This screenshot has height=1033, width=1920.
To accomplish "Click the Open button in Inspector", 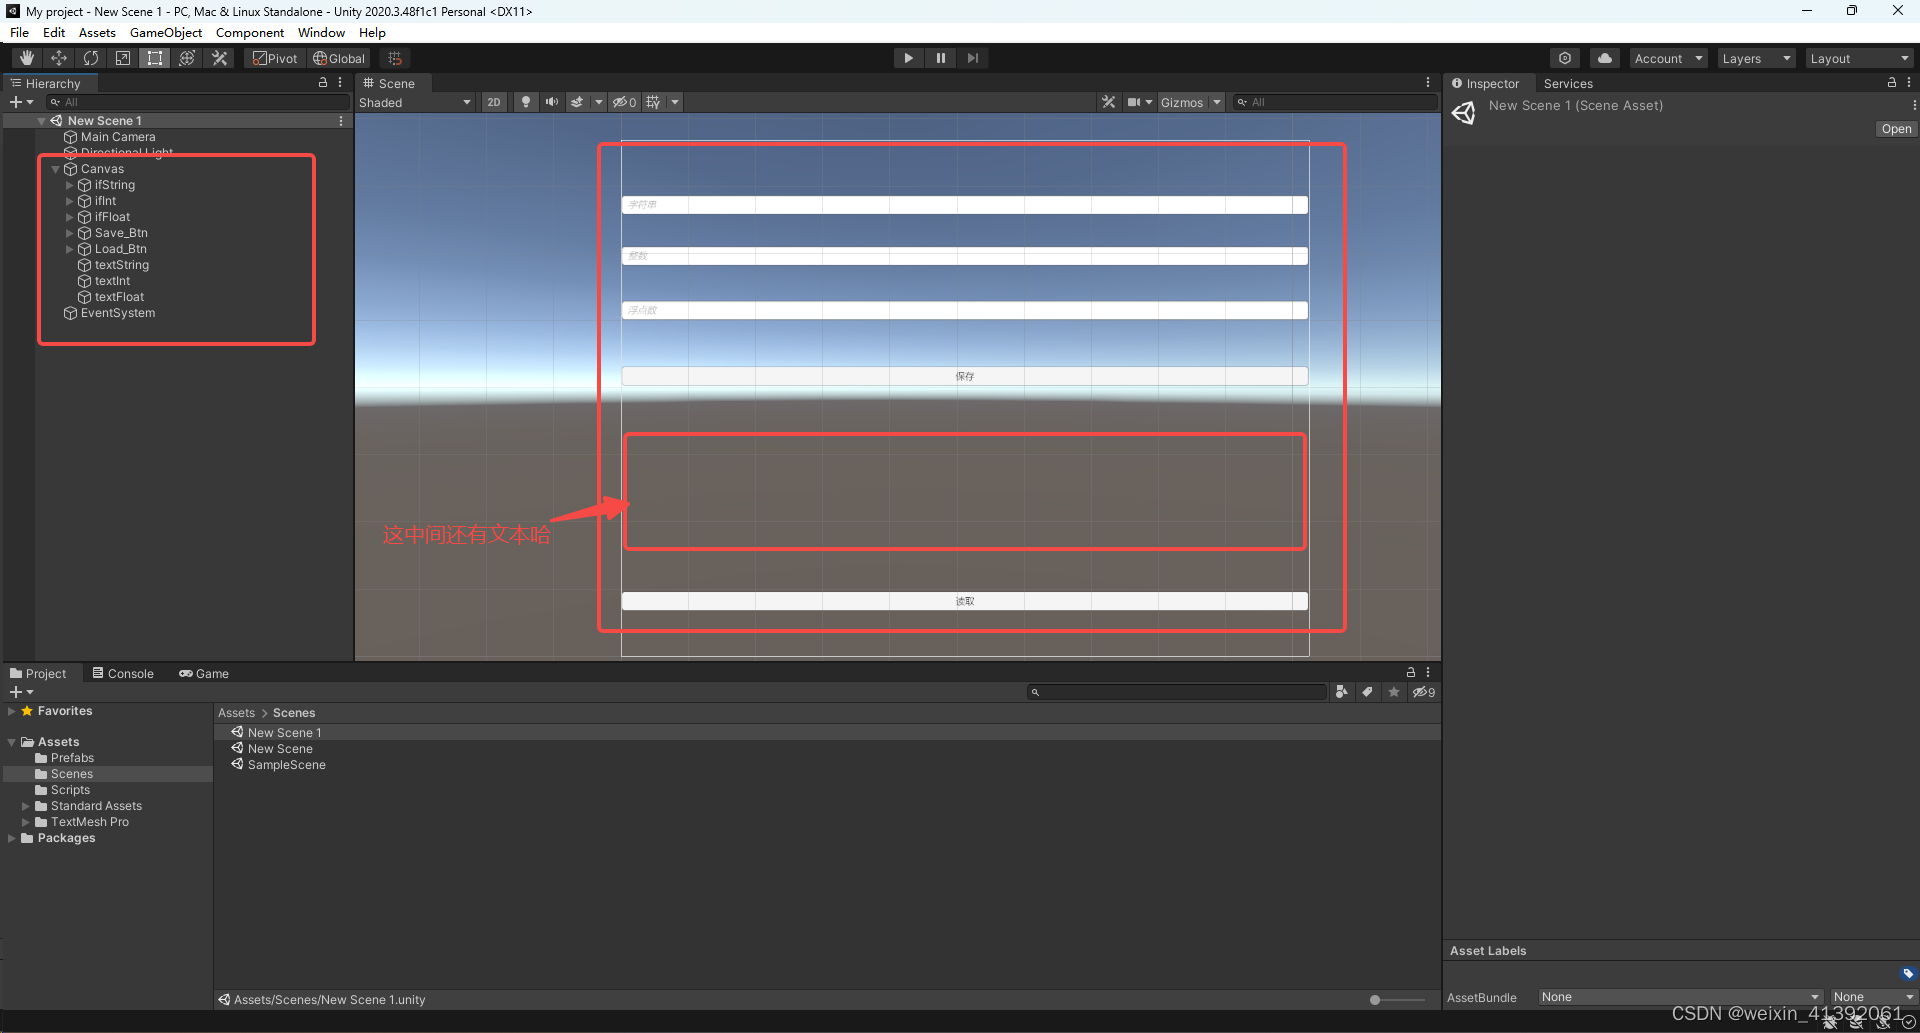I will pos(1895,128).
